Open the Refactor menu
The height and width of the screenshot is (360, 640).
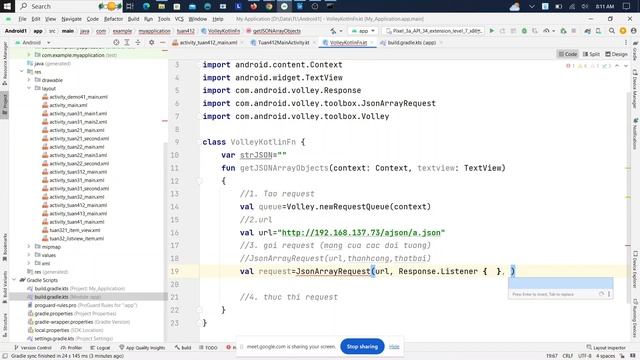pyautogui.click(x=113, y=19)
